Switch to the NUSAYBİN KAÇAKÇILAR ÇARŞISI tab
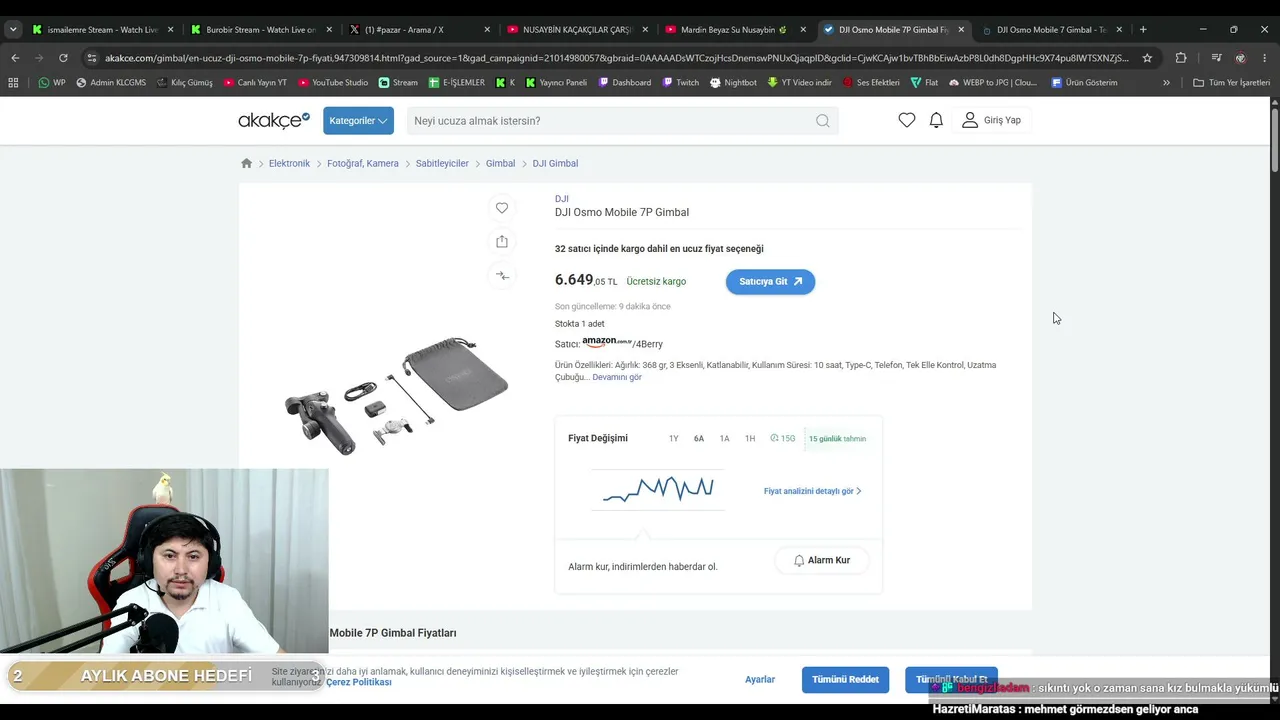This screenshot has width=1280, height=720. pos(577,30)
